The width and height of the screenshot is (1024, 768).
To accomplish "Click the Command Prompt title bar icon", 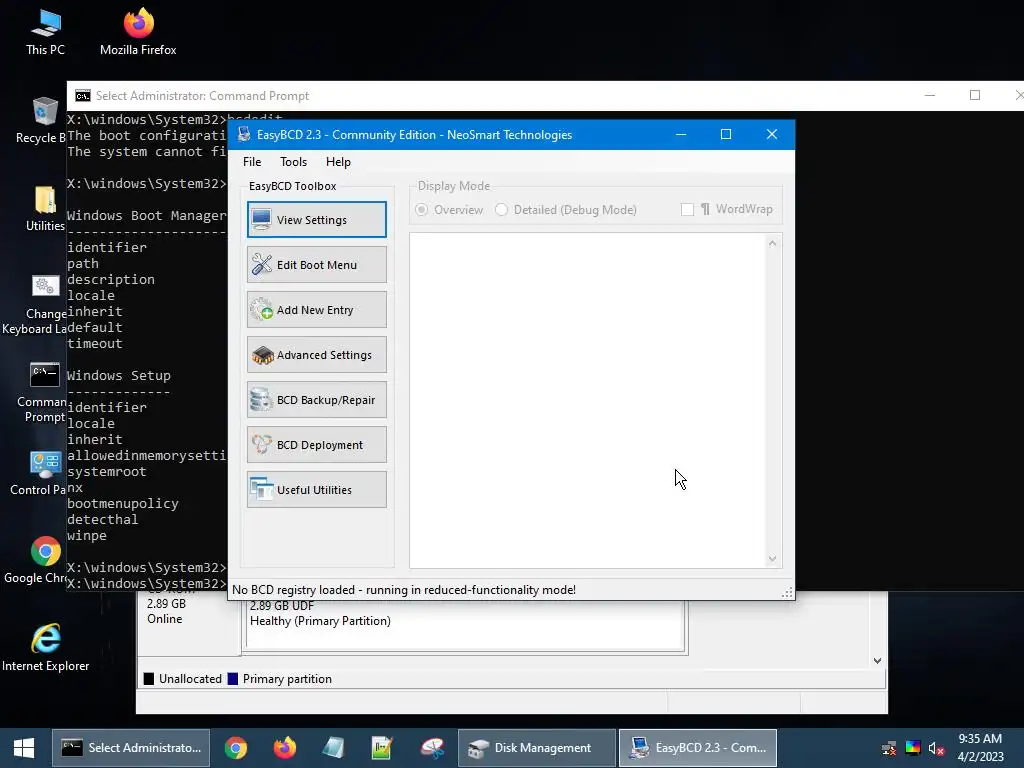I will coord(83,96).
